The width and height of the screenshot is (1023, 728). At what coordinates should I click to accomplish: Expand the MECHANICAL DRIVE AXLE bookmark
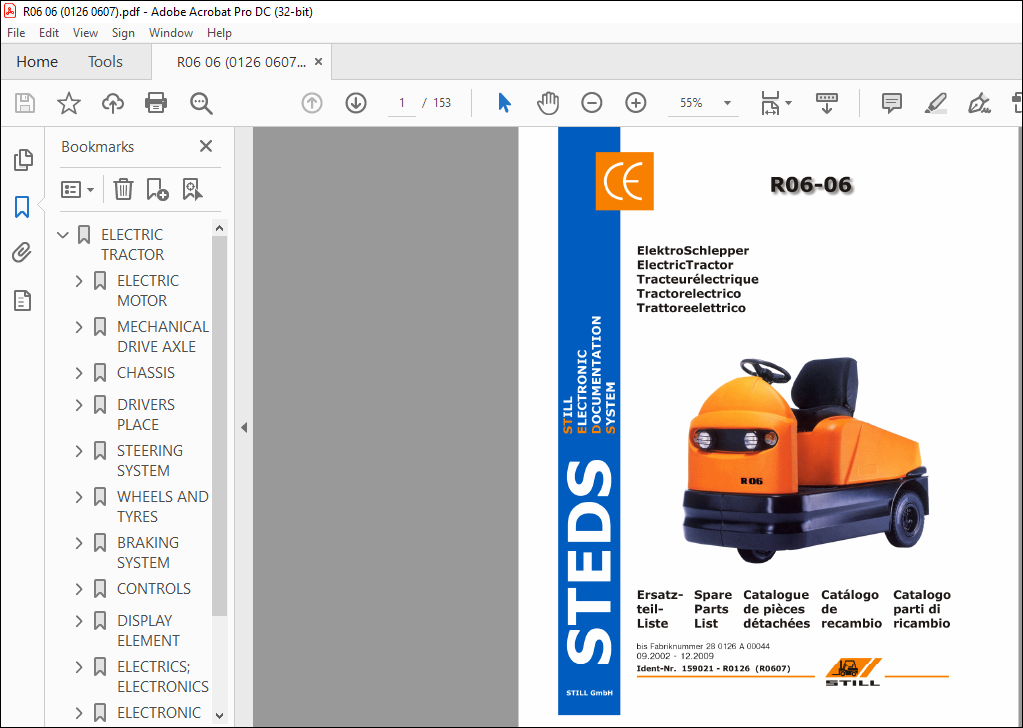tap(79, 327)
